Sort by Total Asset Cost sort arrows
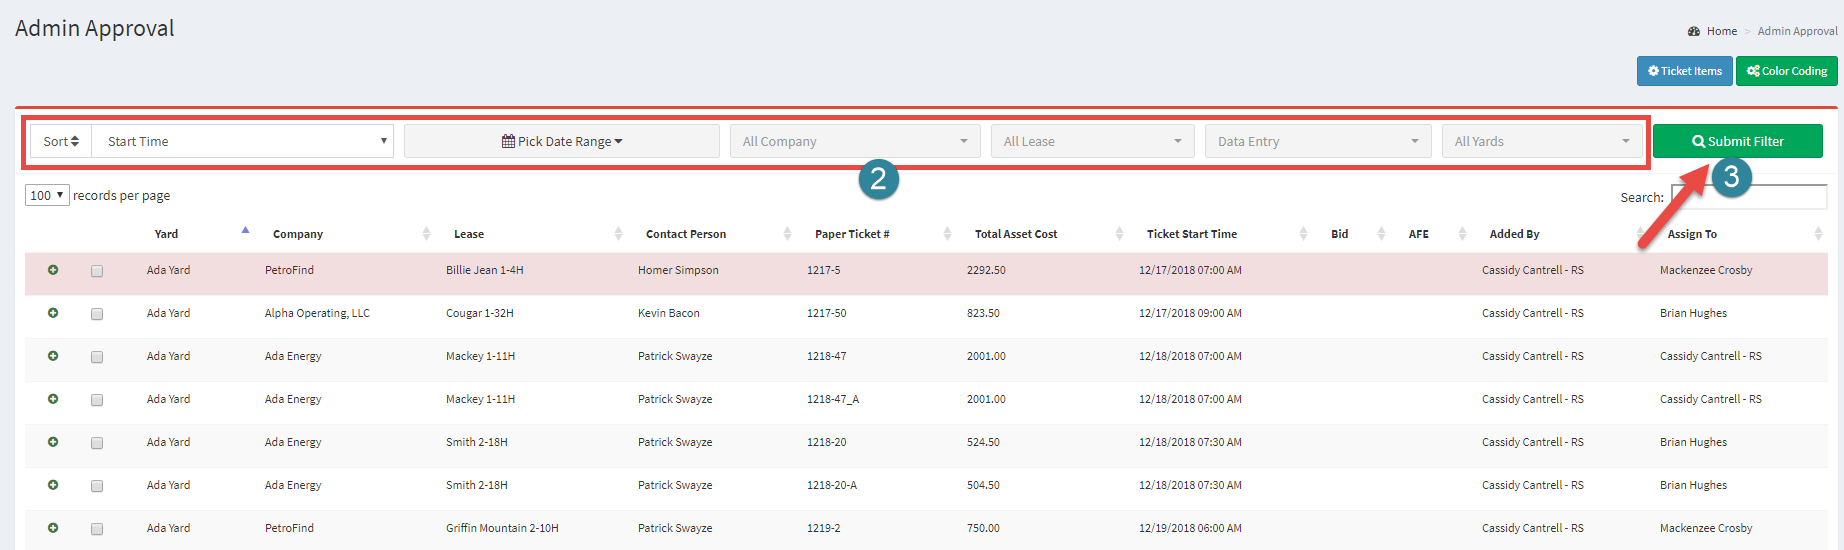 (x=1119, y=234)
